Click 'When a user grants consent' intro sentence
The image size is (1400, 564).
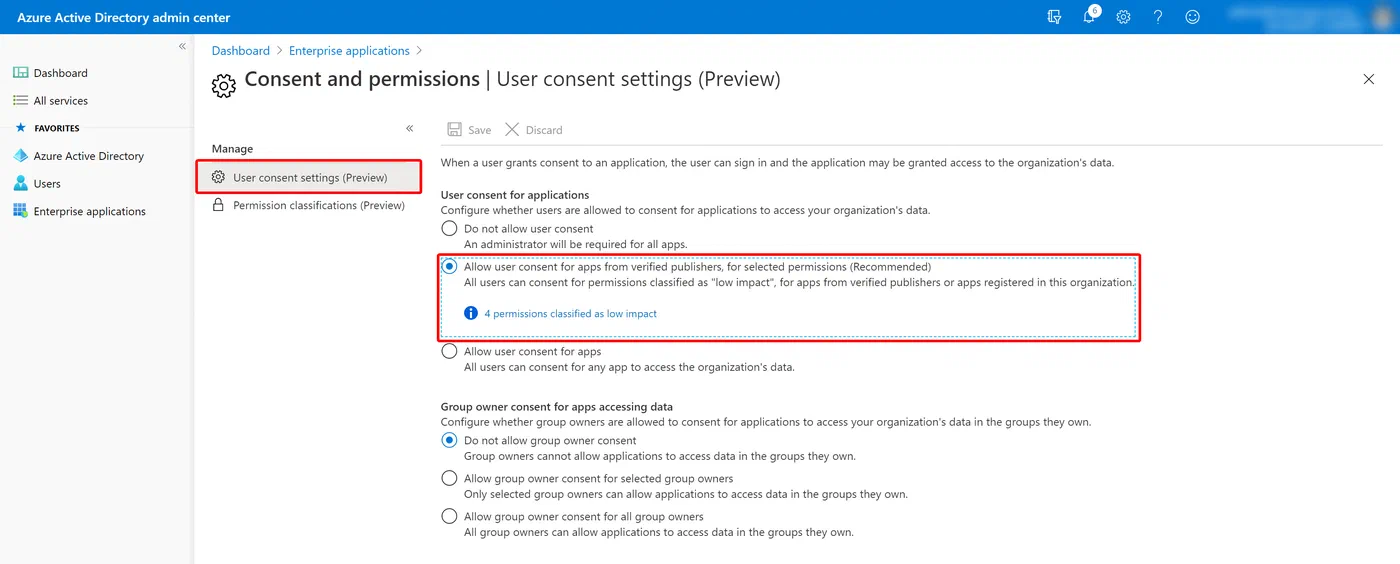(777, 162)
